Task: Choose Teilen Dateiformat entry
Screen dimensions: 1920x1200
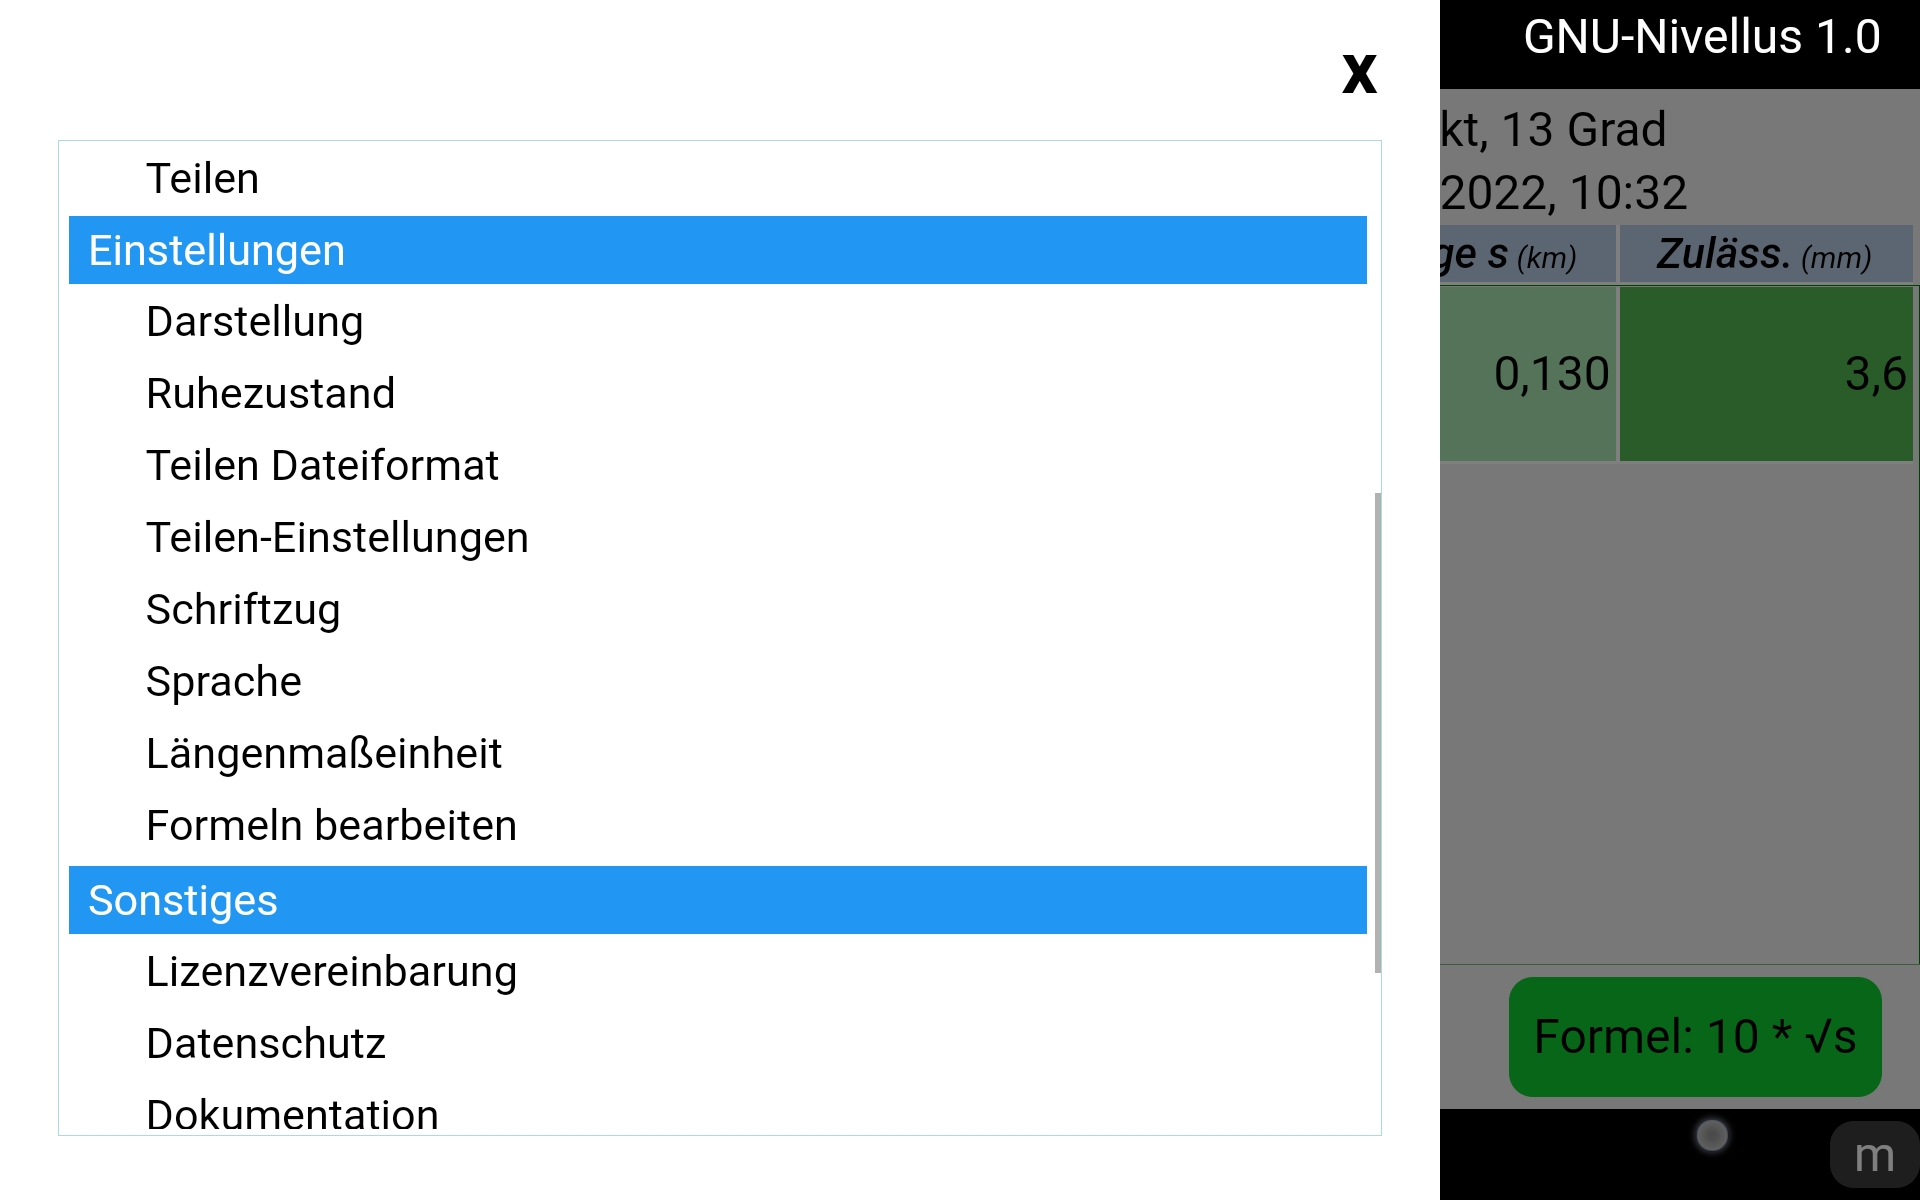Action: (322, 466)
